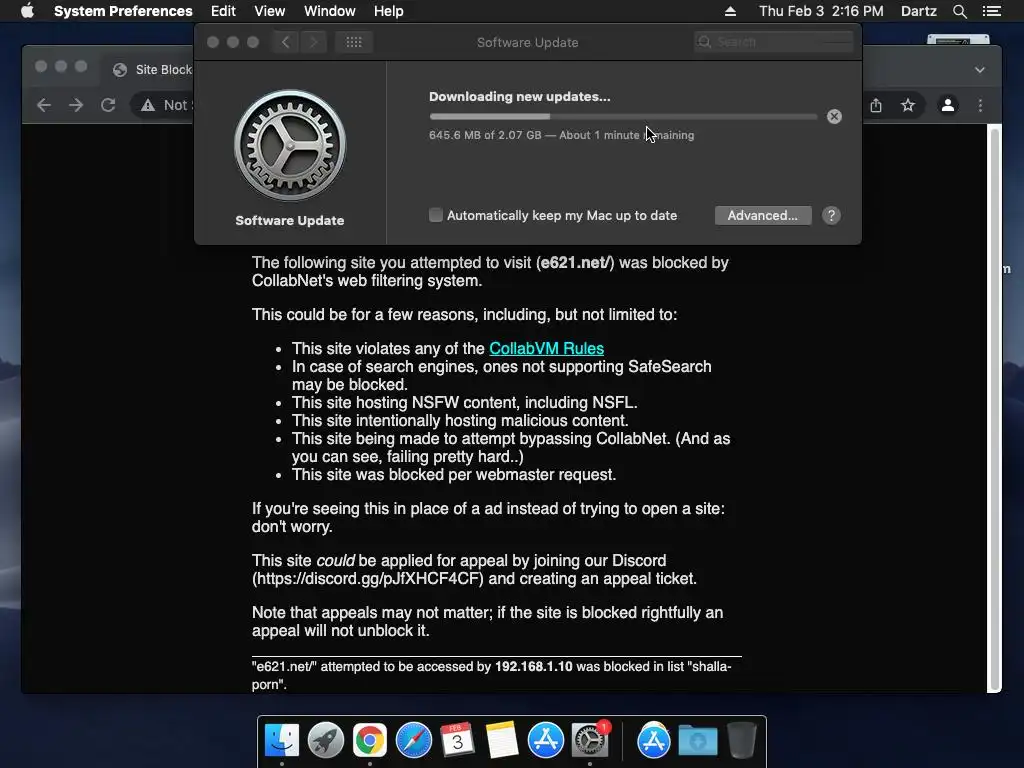
Task: Click the blocked site name e621.net/
Action: pyautogui.click(x=575, y=263)
